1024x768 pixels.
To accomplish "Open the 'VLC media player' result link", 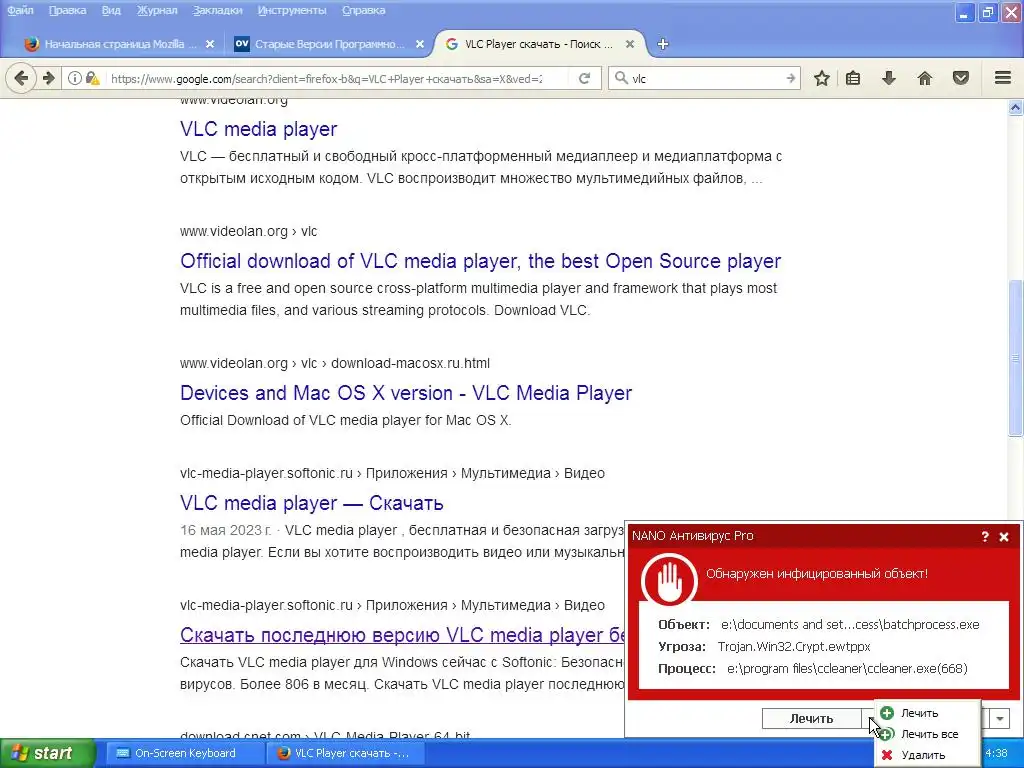I will 259,129.
